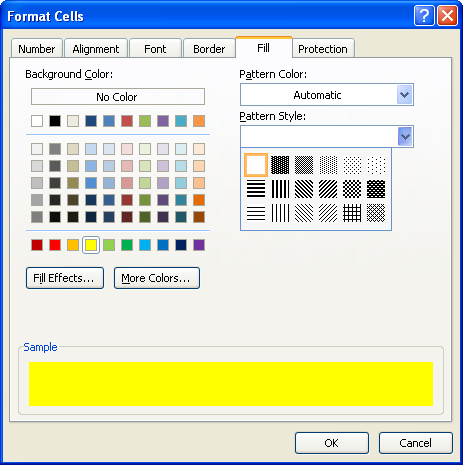Select the orange theme color in top row
This screenshot has height=465, width=463.
click(x=199, y=121)
